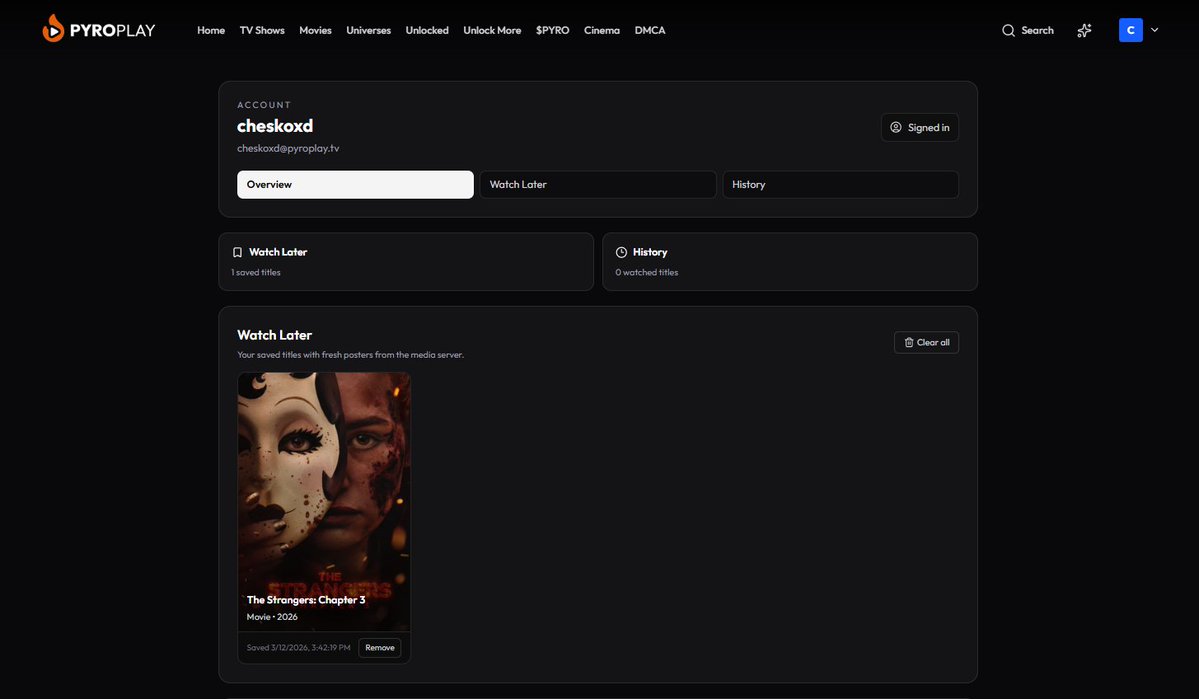Select the Overview tab
Viewport: 1199px width, 699px height.
pos(355,184)
